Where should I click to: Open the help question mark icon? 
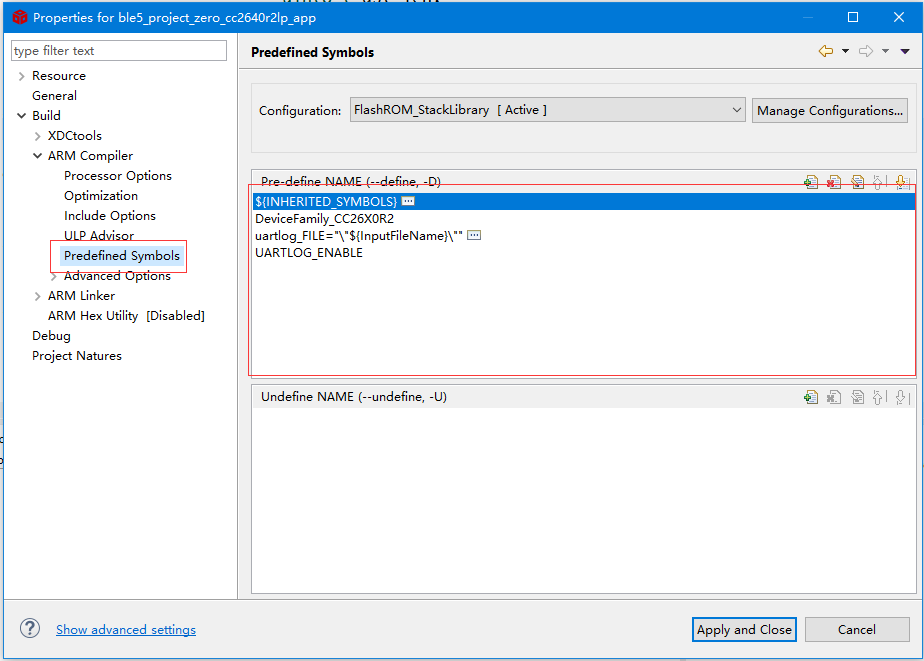coord(30,628)
